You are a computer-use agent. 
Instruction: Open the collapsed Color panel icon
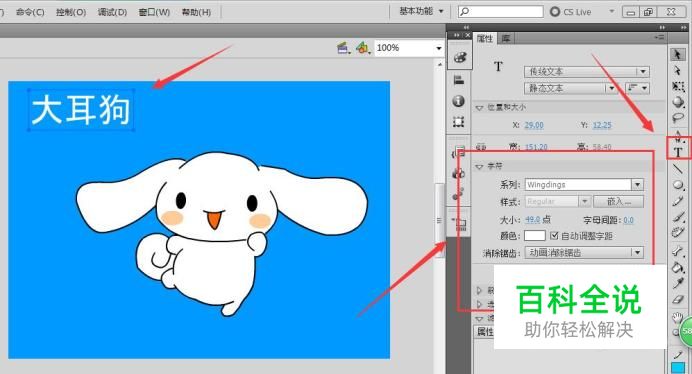coord(459,57)
